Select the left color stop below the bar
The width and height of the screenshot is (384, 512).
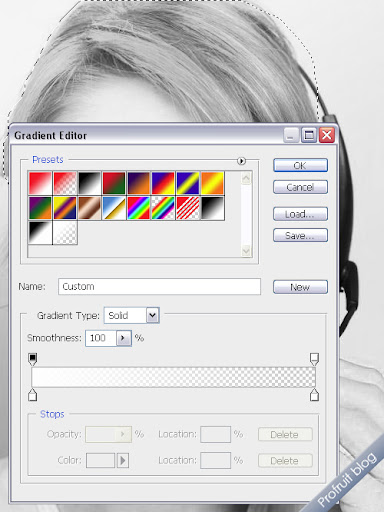coord(32,395)
